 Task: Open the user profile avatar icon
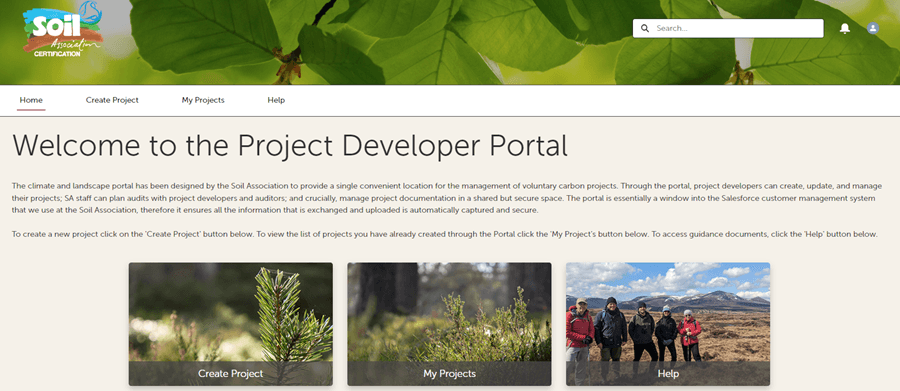(872, 28)
